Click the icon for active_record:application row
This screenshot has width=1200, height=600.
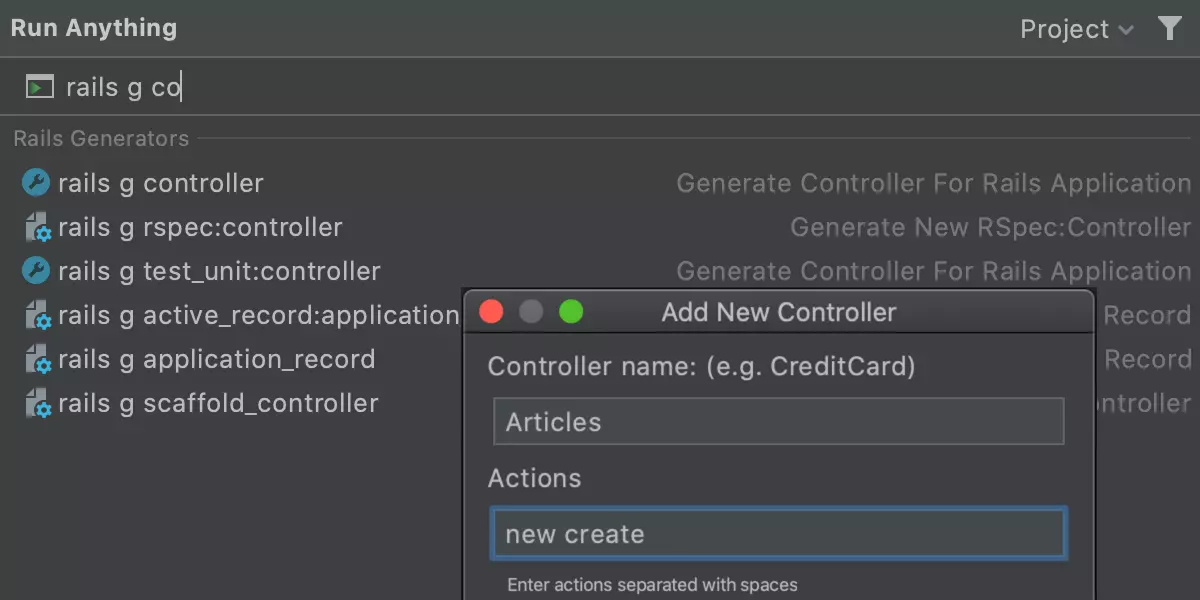tap(37, 316)
